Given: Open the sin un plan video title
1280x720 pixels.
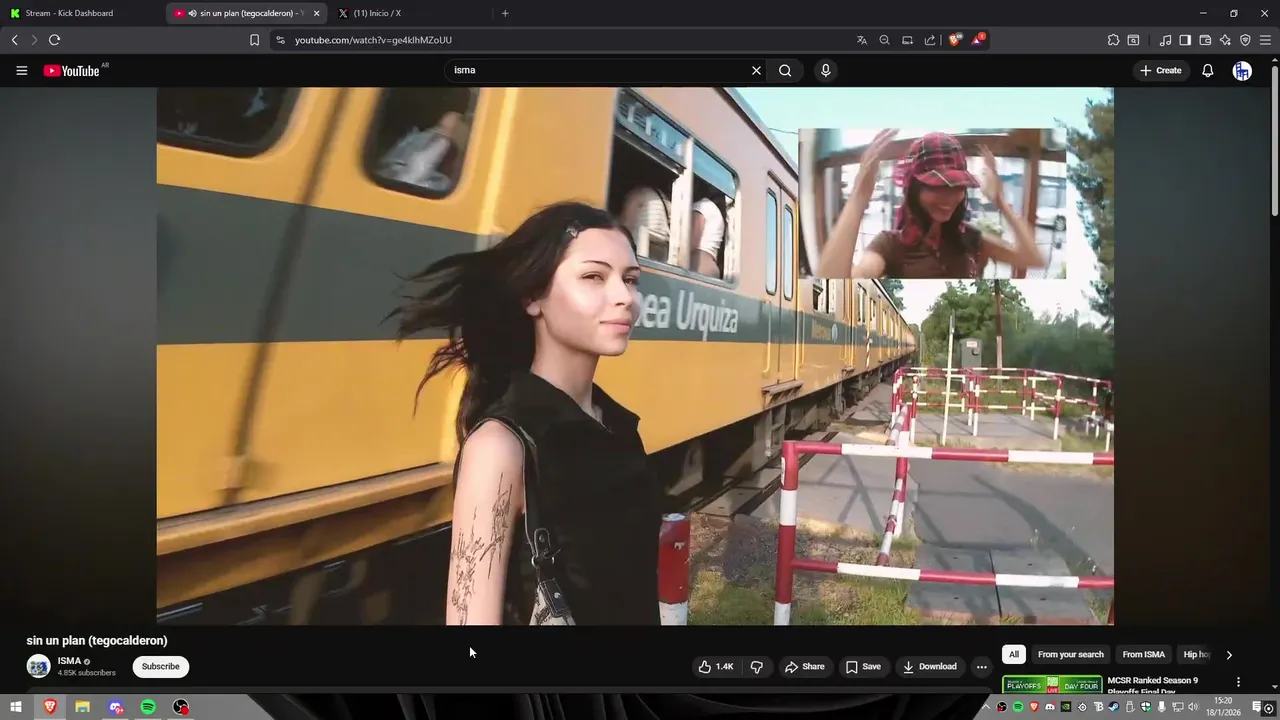Looking at the screenshot, I should [97, 640].
